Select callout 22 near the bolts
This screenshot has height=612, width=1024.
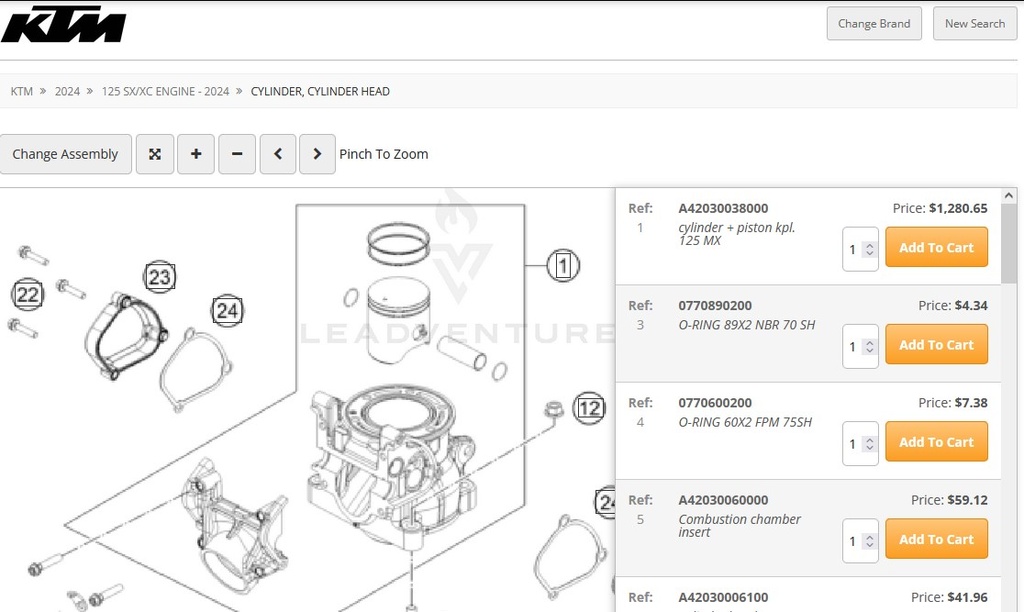(x=28, y=295)
